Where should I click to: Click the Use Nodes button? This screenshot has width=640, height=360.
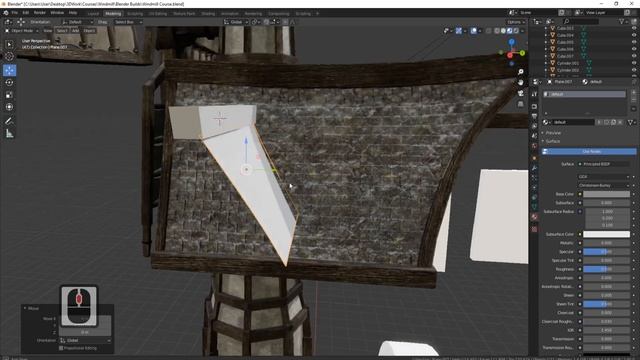(589, 151)
